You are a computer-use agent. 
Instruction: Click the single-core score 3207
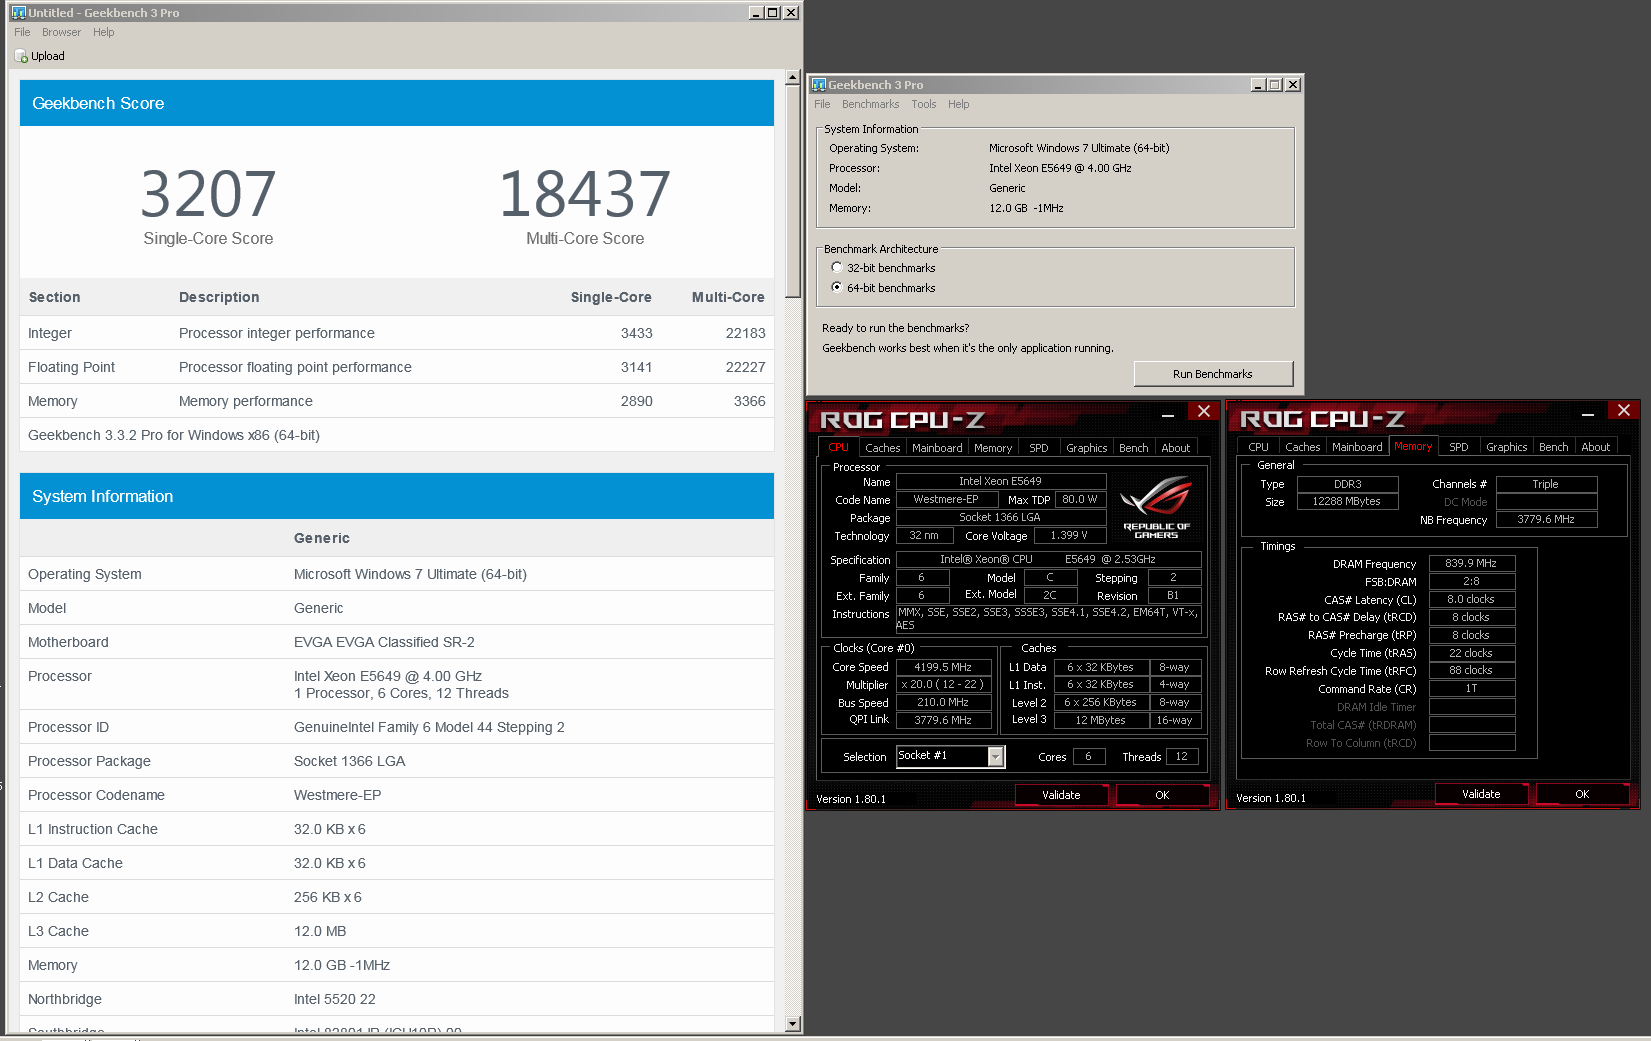coord(208,194)
